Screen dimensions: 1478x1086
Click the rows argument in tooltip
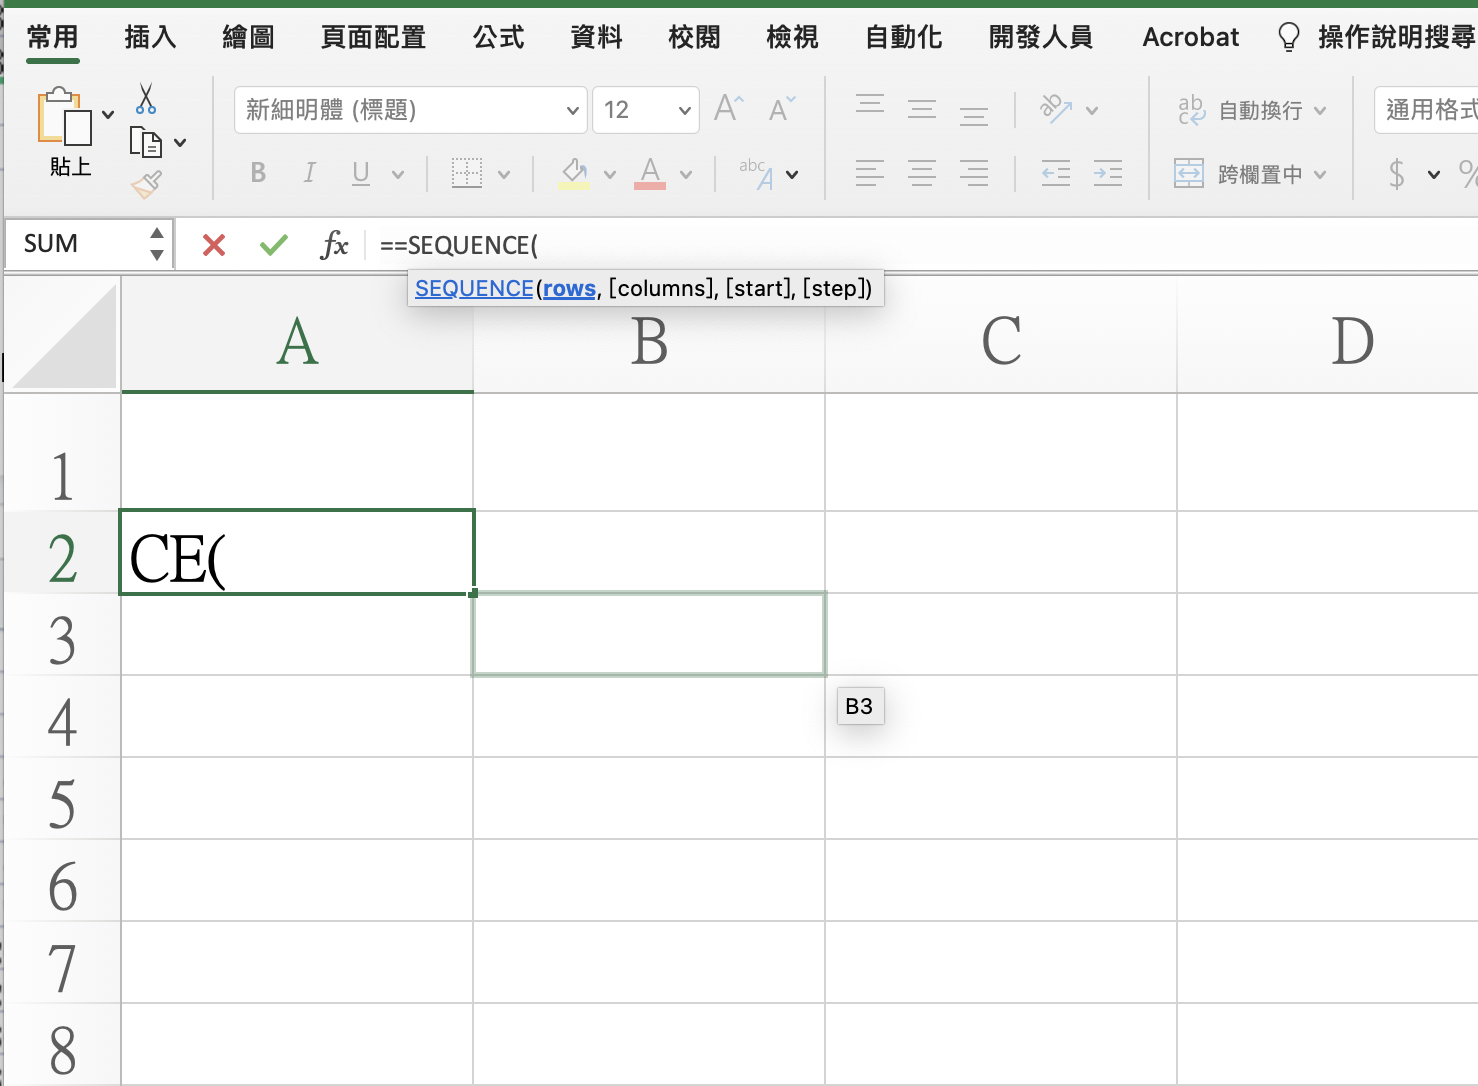(569, 288)
